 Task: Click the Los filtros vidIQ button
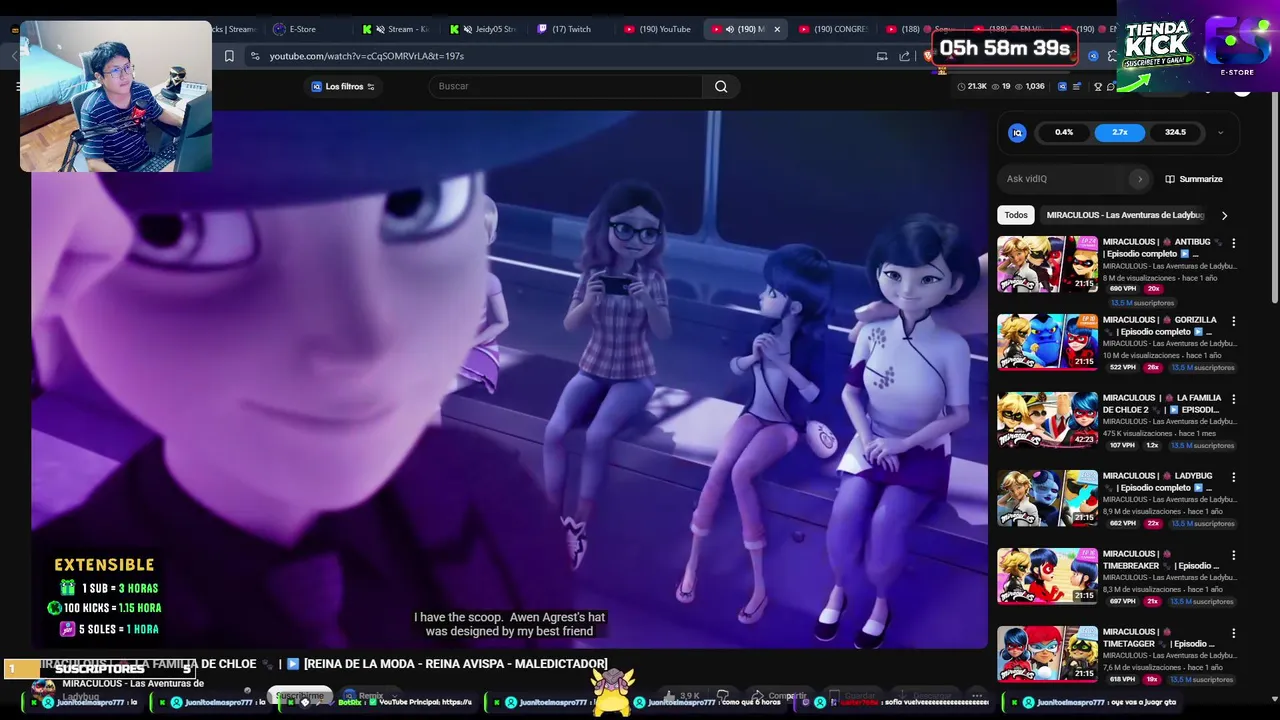[343, 86]
